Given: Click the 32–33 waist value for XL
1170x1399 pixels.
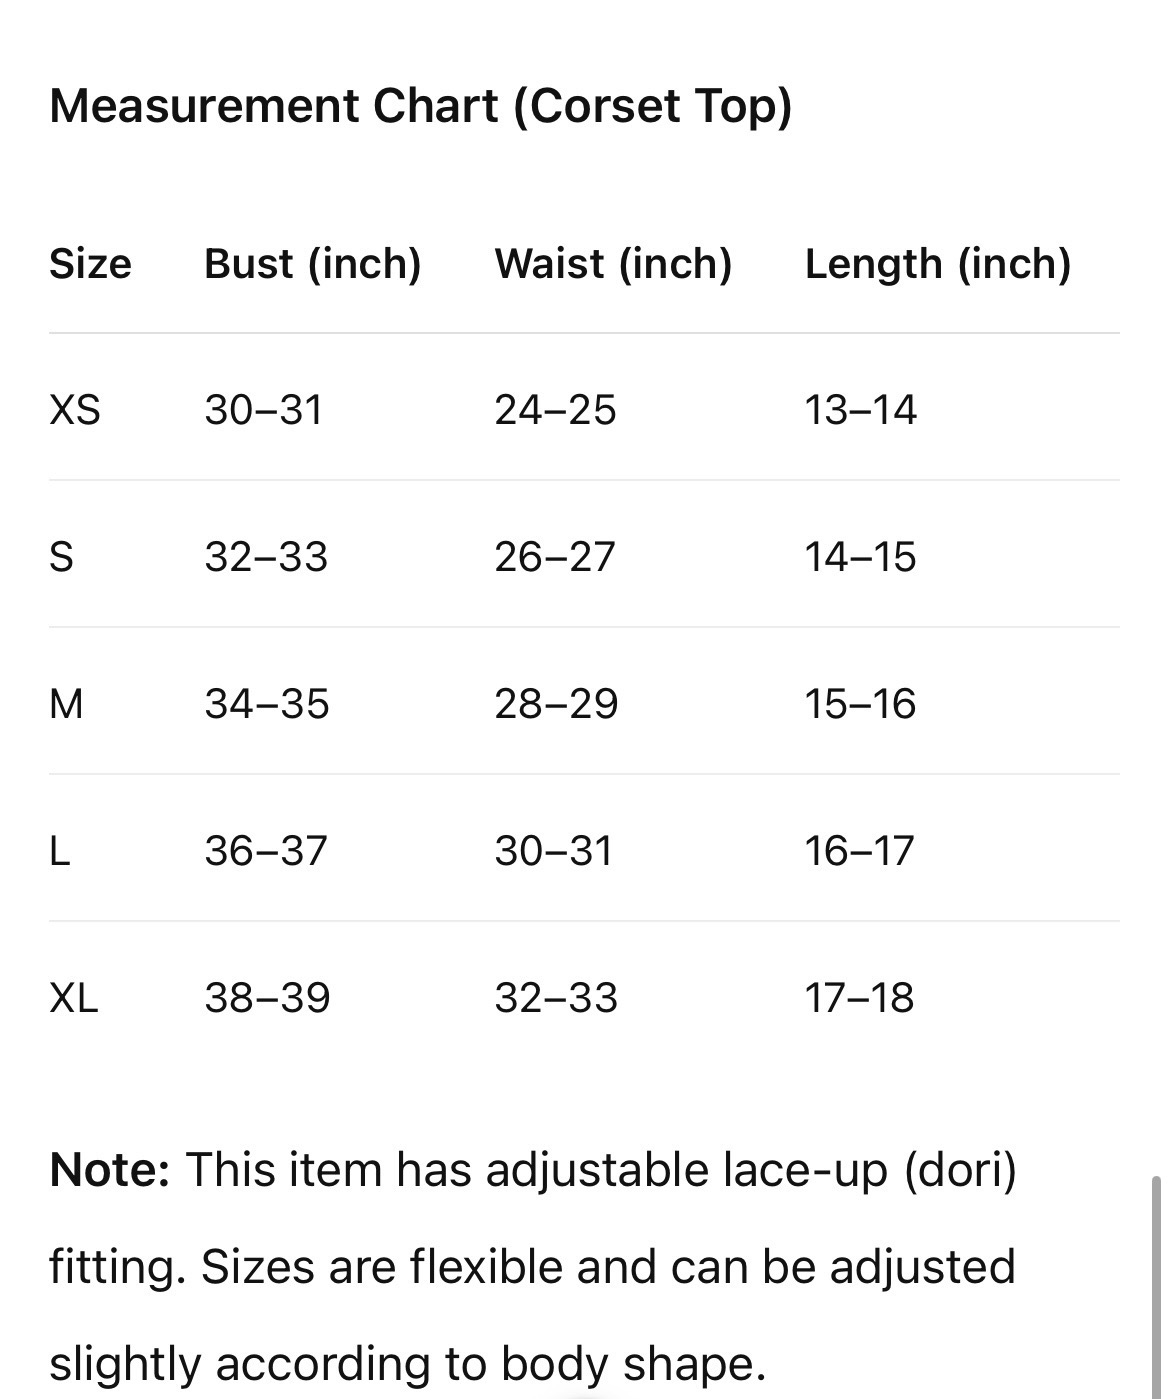Looking at the screenshot, I should 556,998.
